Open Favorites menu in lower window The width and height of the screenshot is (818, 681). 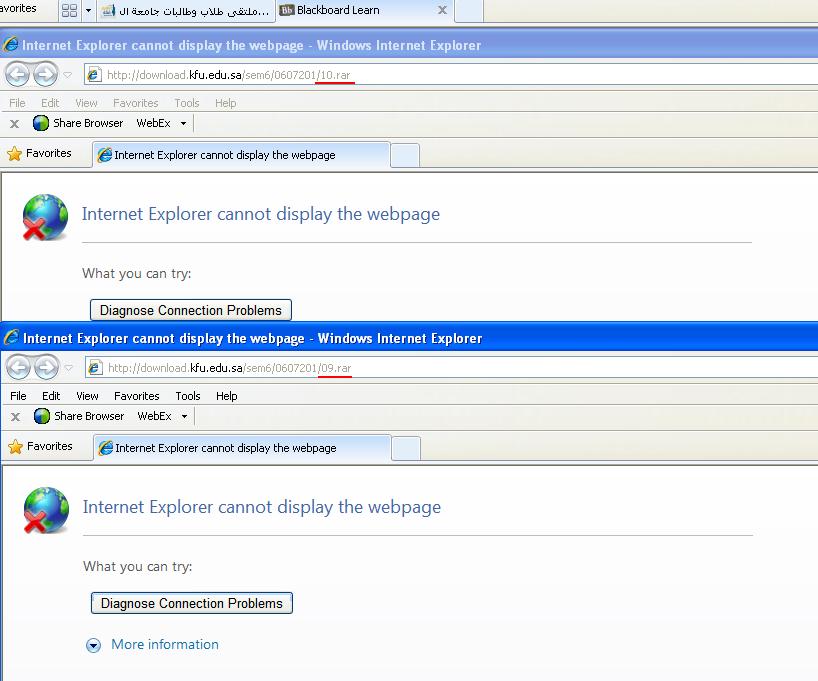(x=137, y=396)
